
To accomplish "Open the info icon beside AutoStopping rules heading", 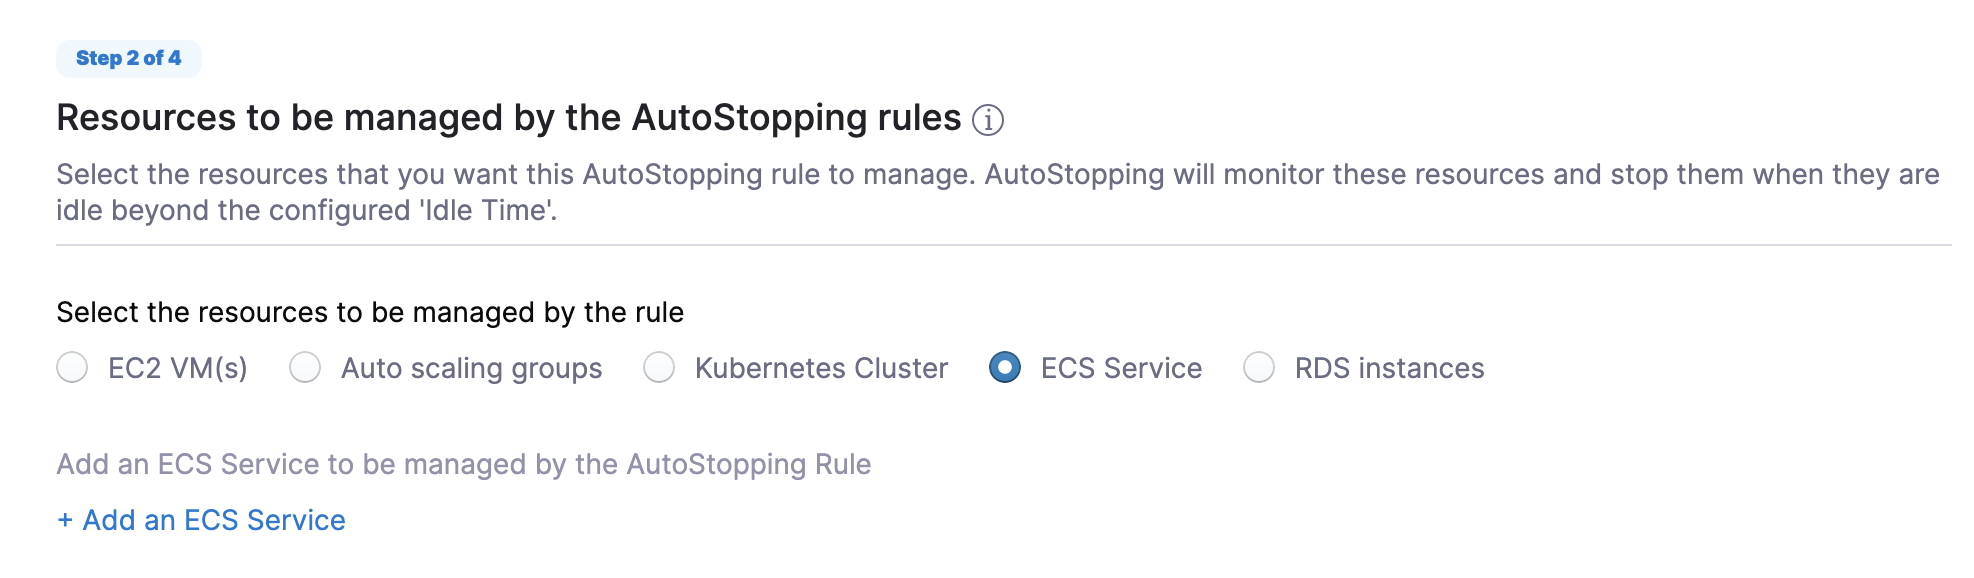I will tap(988, 120).
